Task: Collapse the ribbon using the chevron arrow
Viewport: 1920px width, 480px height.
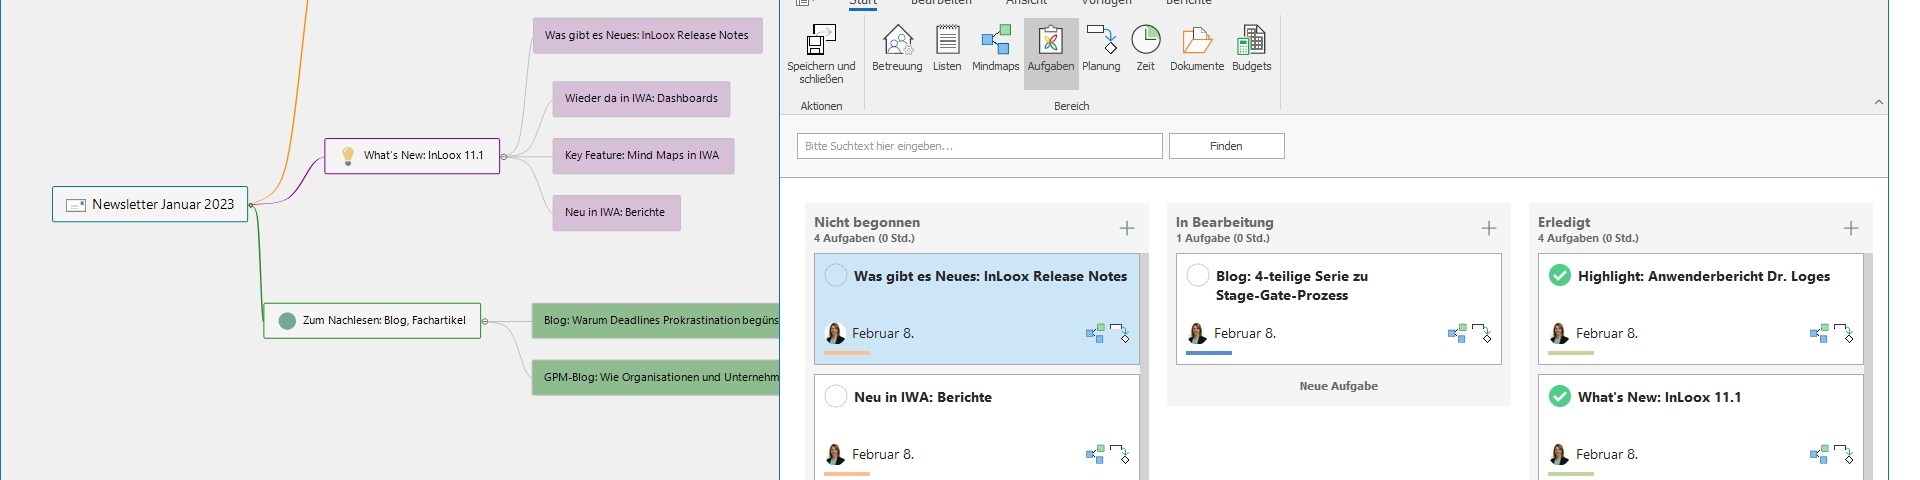Action: [1878, 102]
